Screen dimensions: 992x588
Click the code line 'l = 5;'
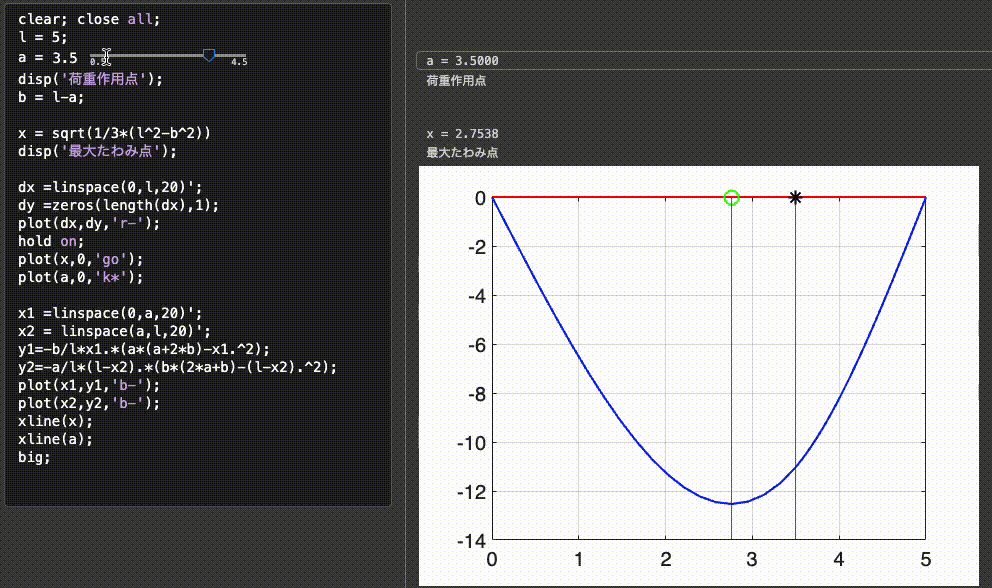tap(42, 37)
